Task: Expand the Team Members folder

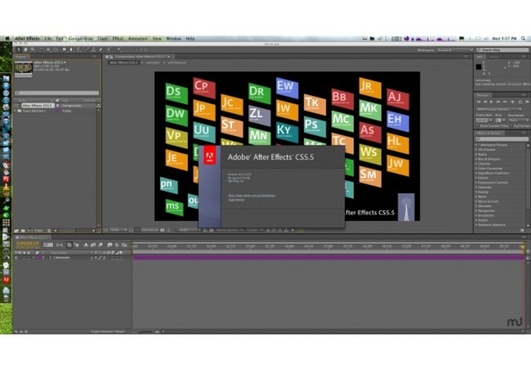Action: click(x=16, y=111)
